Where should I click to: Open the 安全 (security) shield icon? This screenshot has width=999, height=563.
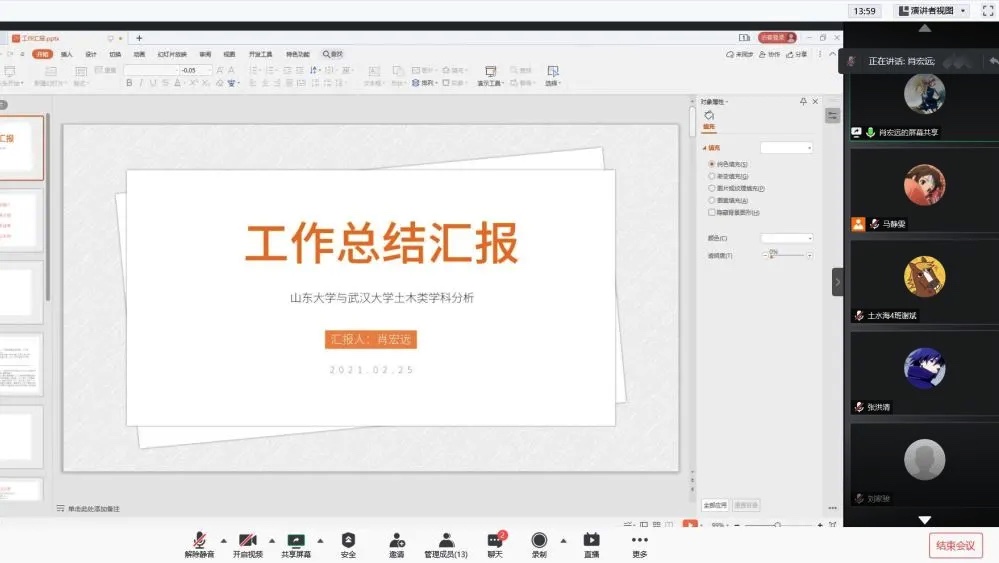point(348,540)
